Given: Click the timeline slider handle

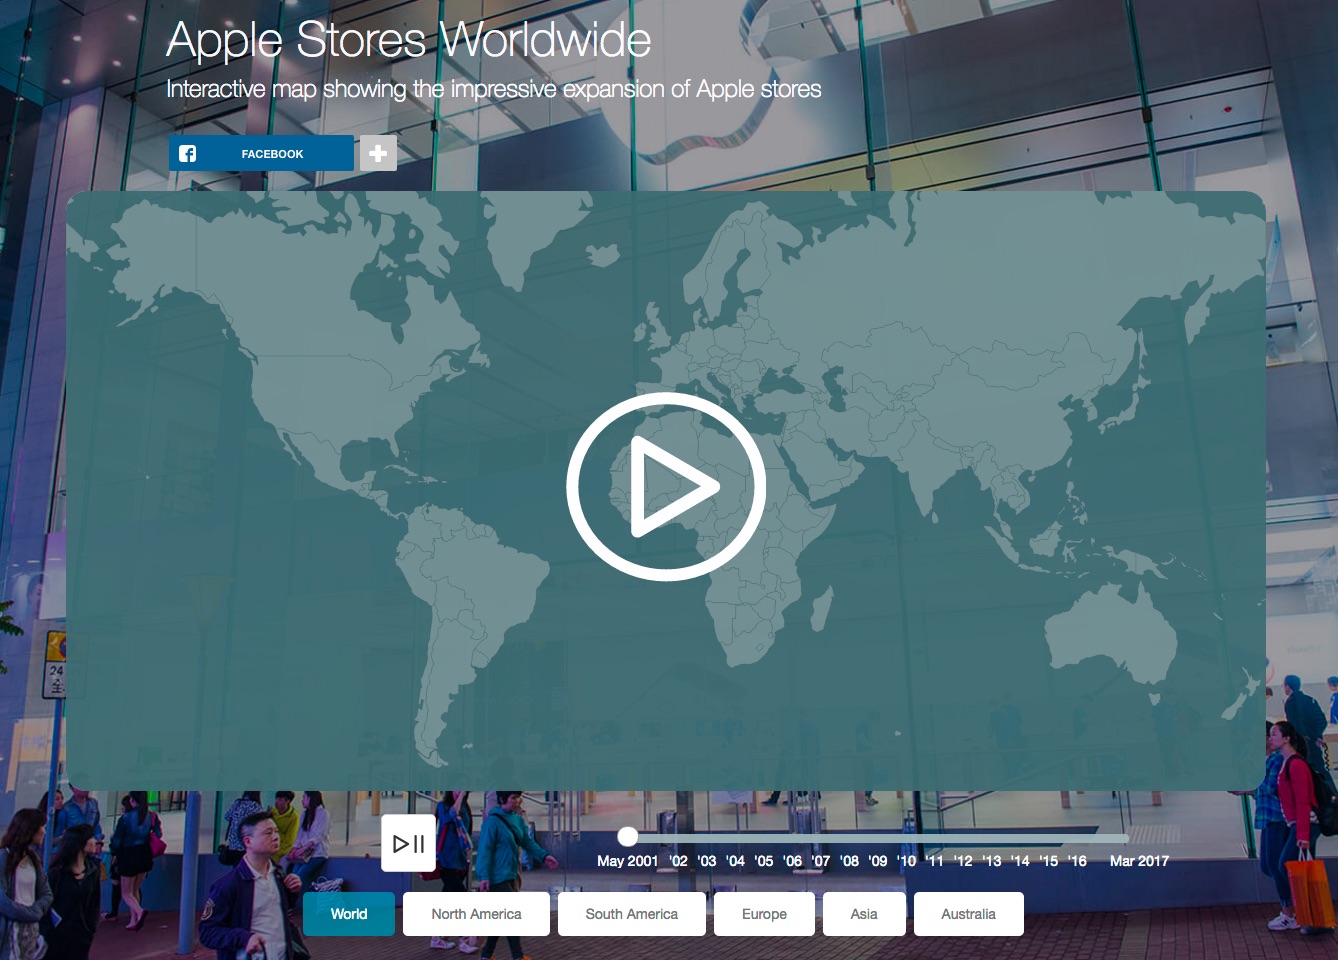Looking at the screenshot, I should point(627,836).
